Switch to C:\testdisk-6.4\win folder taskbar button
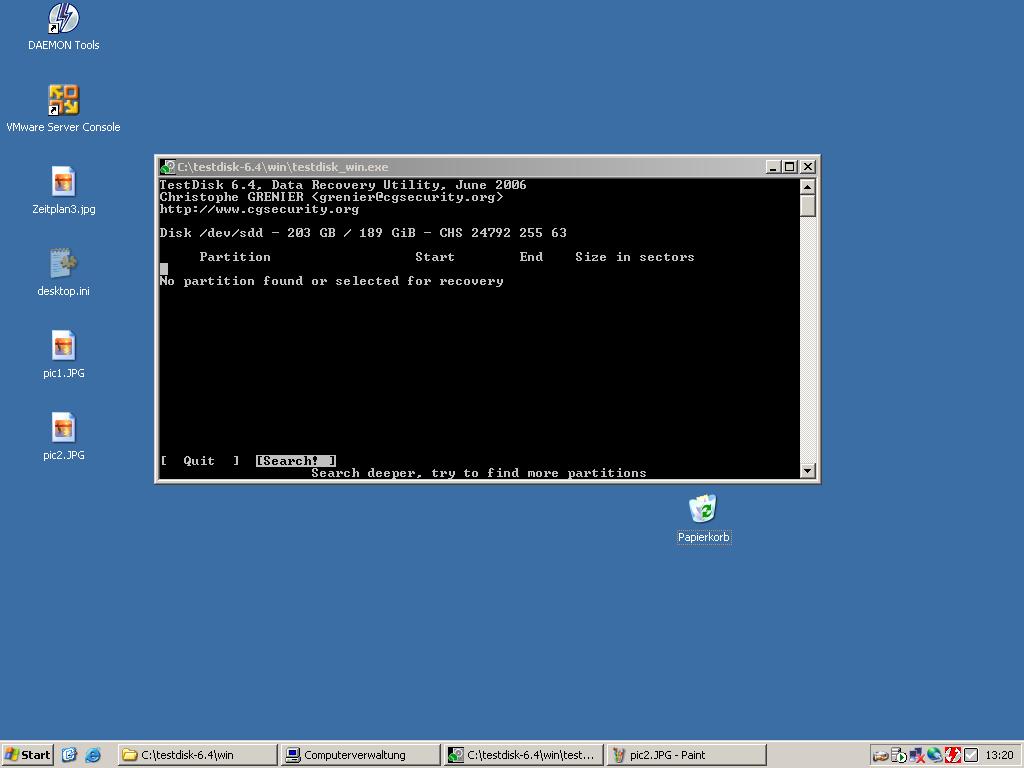Screen dimensions: 1024x768 tap(198, 755)
